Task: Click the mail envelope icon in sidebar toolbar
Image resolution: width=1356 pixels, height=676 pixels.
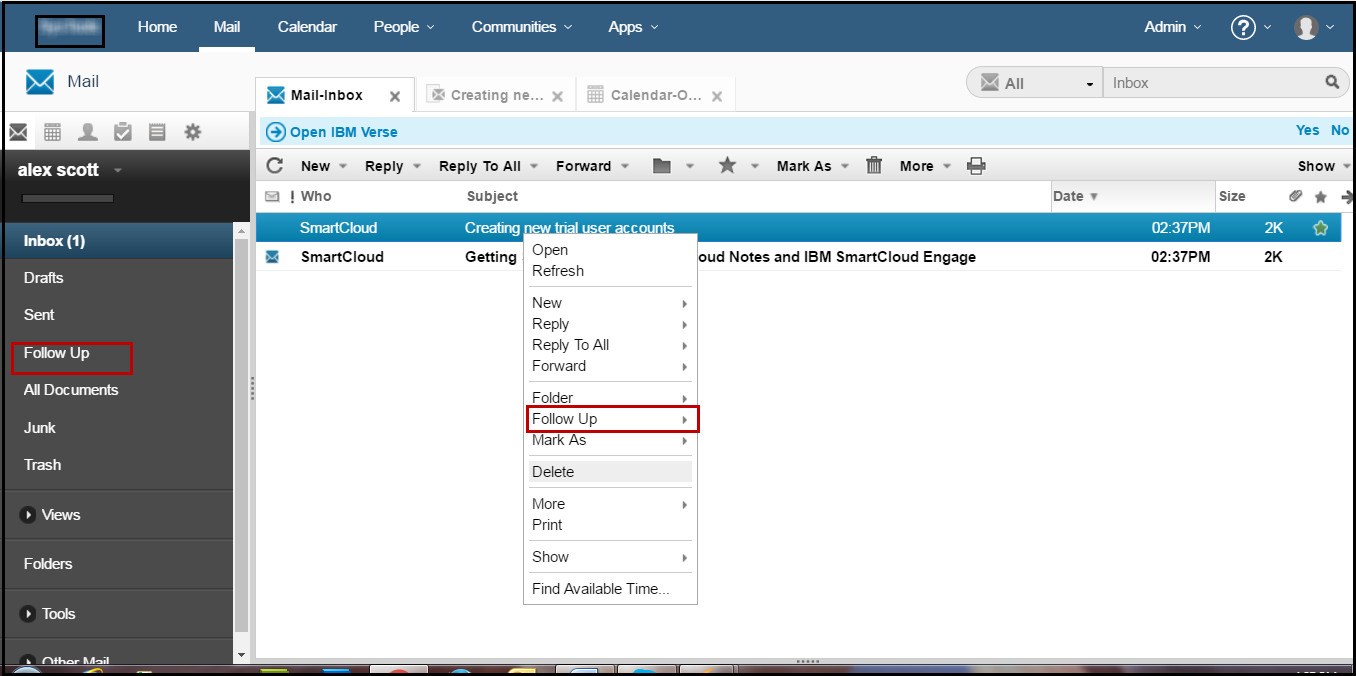Action: pos(18,132)
